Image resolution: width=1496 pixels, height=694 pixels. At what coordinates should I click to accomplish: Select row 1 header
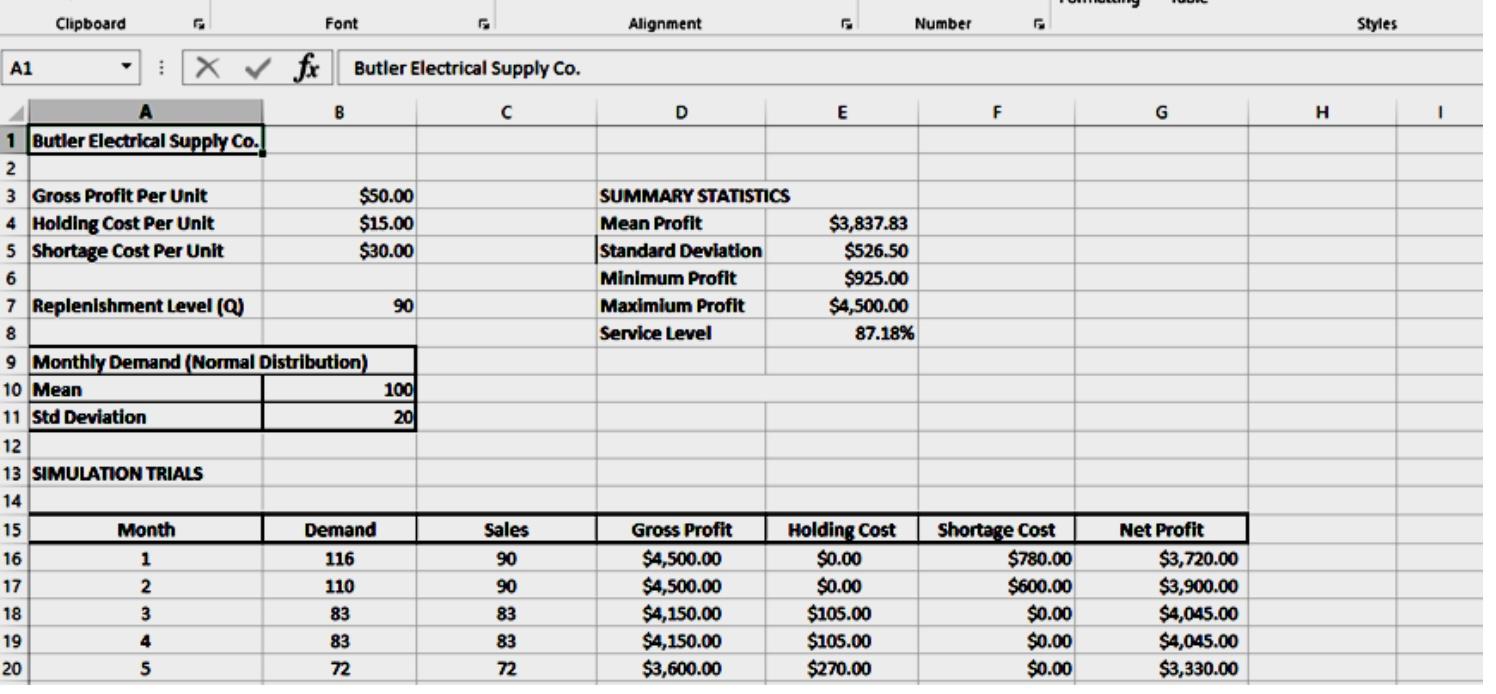pyautogui.click(x=14, y=138)
